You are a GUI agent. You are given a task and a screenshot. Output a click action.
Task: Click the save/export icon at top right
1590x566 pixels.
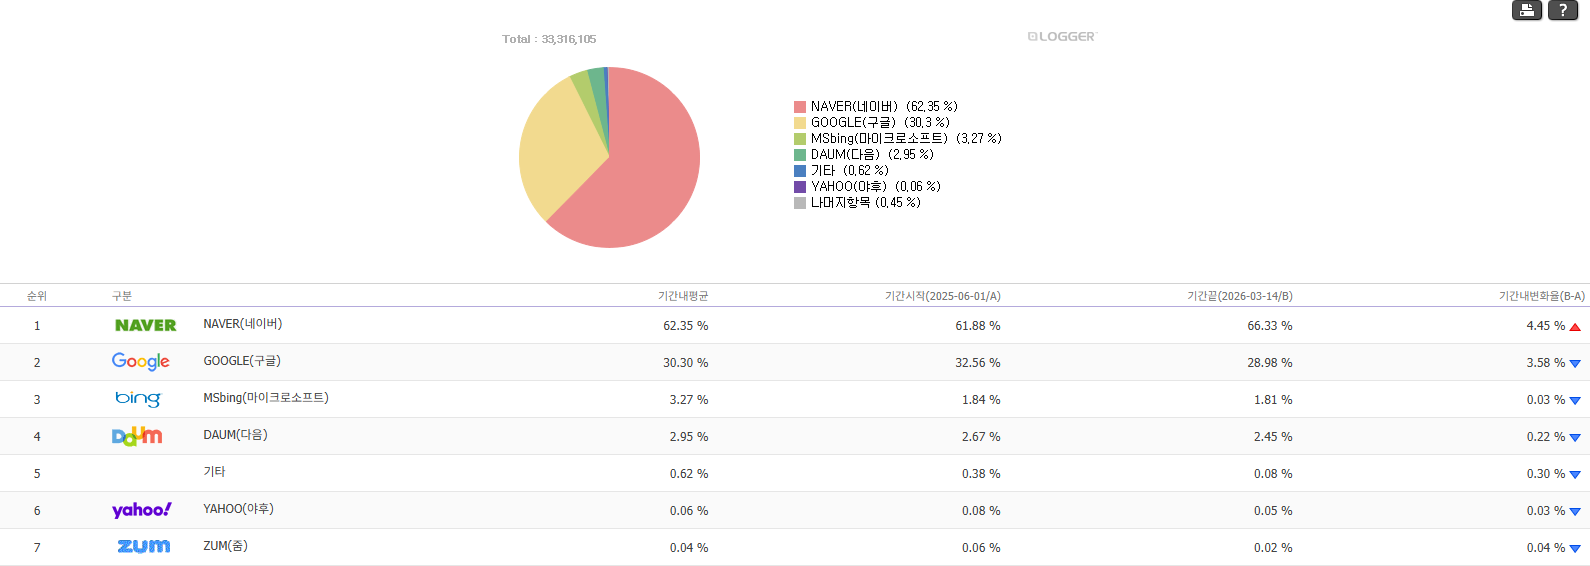point(1526,10)
